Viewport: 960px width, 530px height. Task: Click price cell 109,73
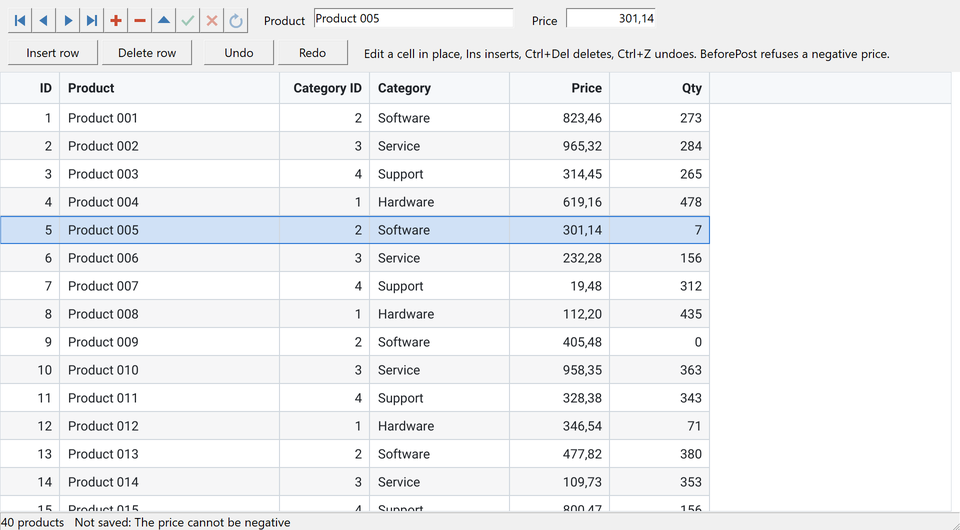pos(560,482)
